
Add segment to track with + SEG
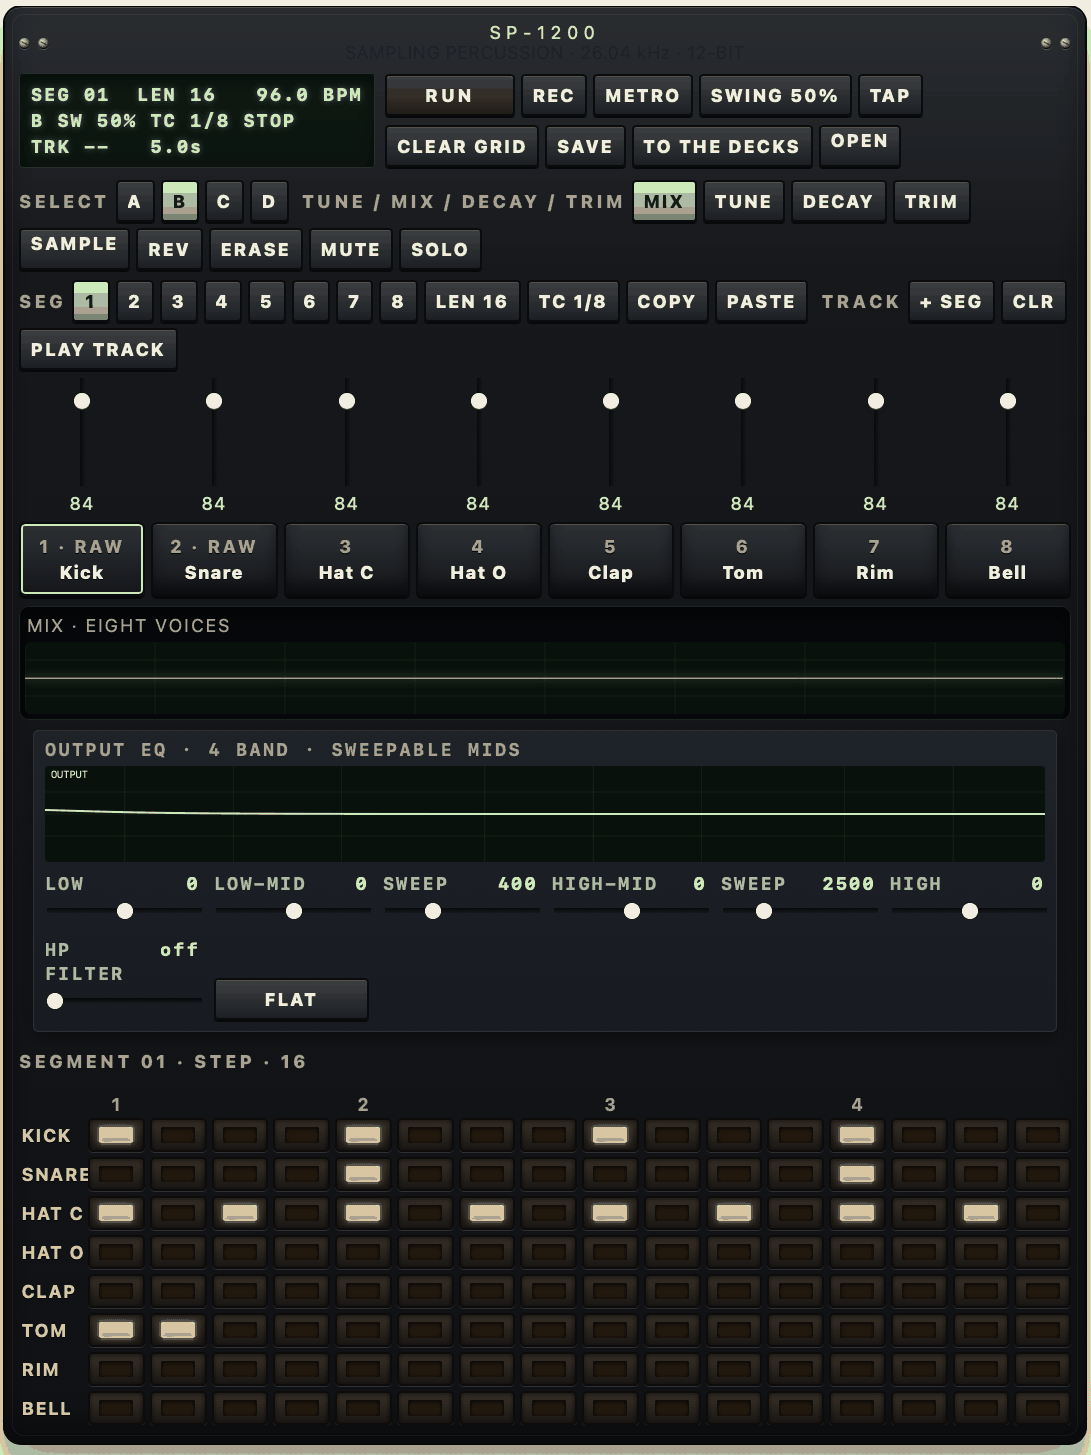(951, 301)
